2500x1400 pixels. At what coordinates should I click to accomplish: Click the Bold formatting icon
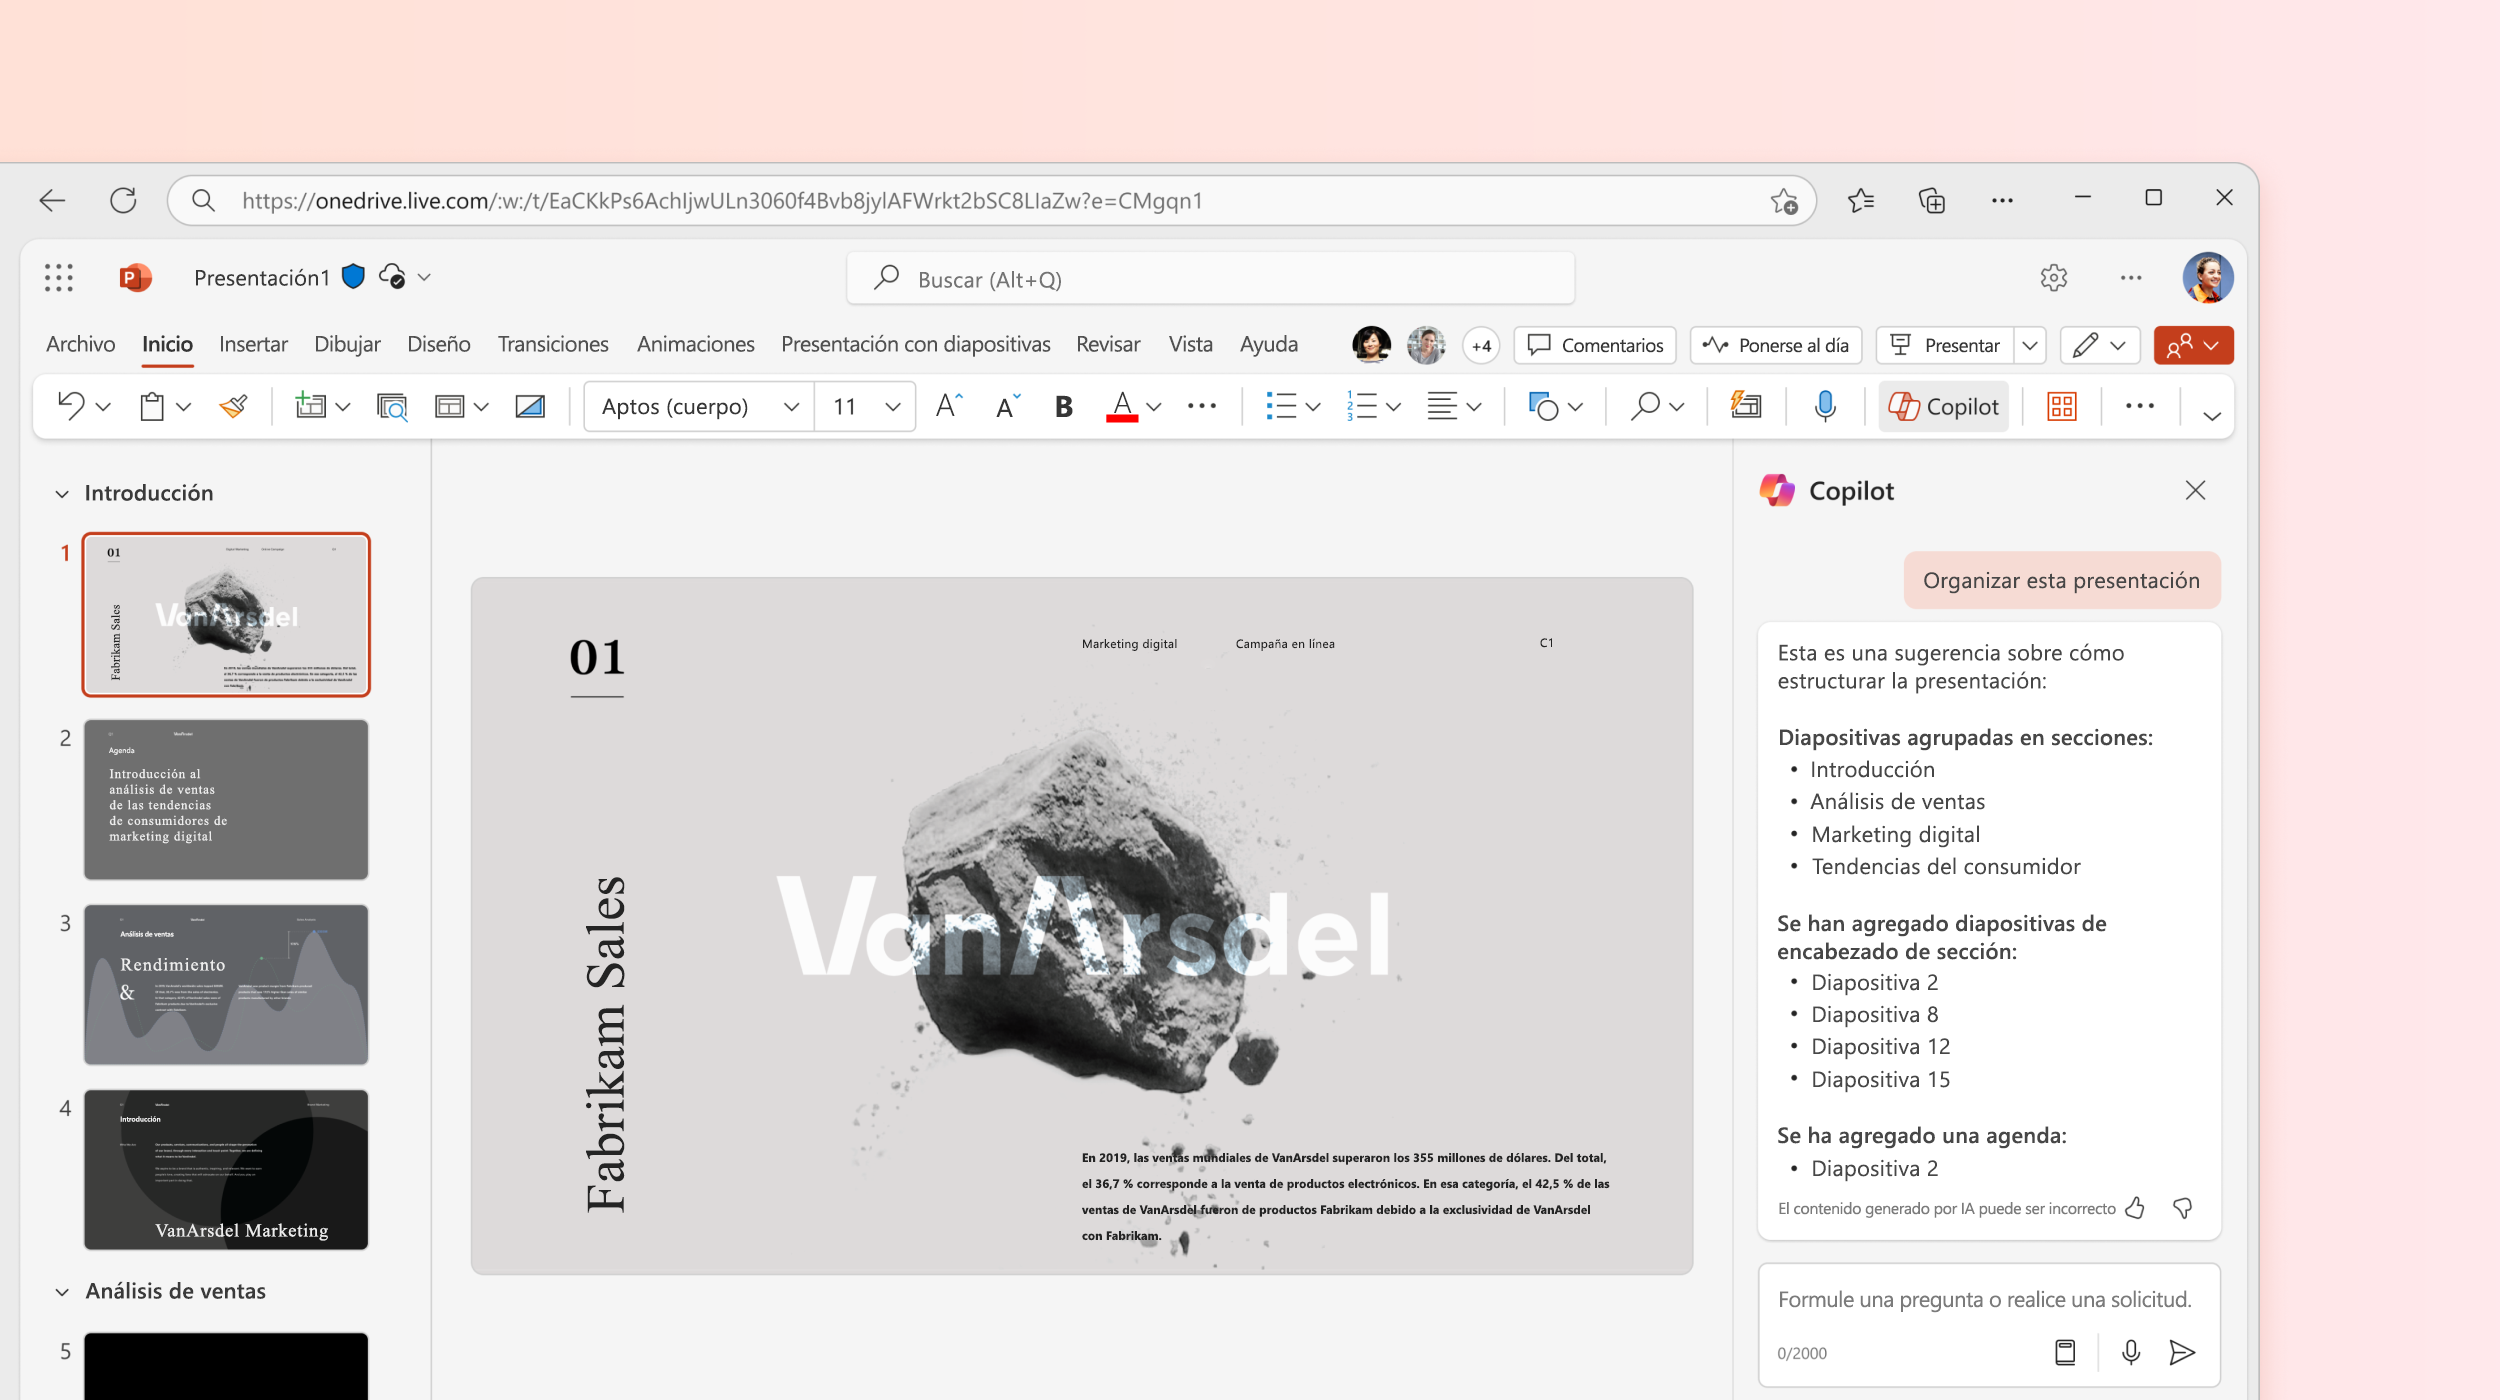tap(1063, 407)
